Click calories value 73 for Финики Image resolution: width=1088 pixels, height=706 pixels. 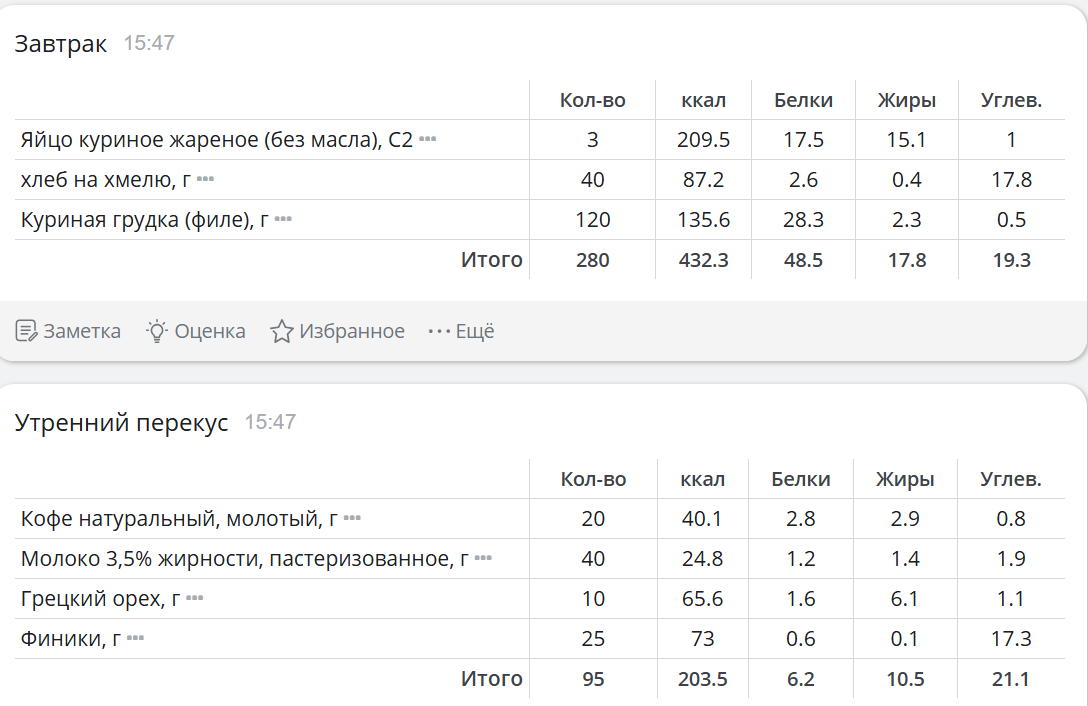click(x=702, y=639)
